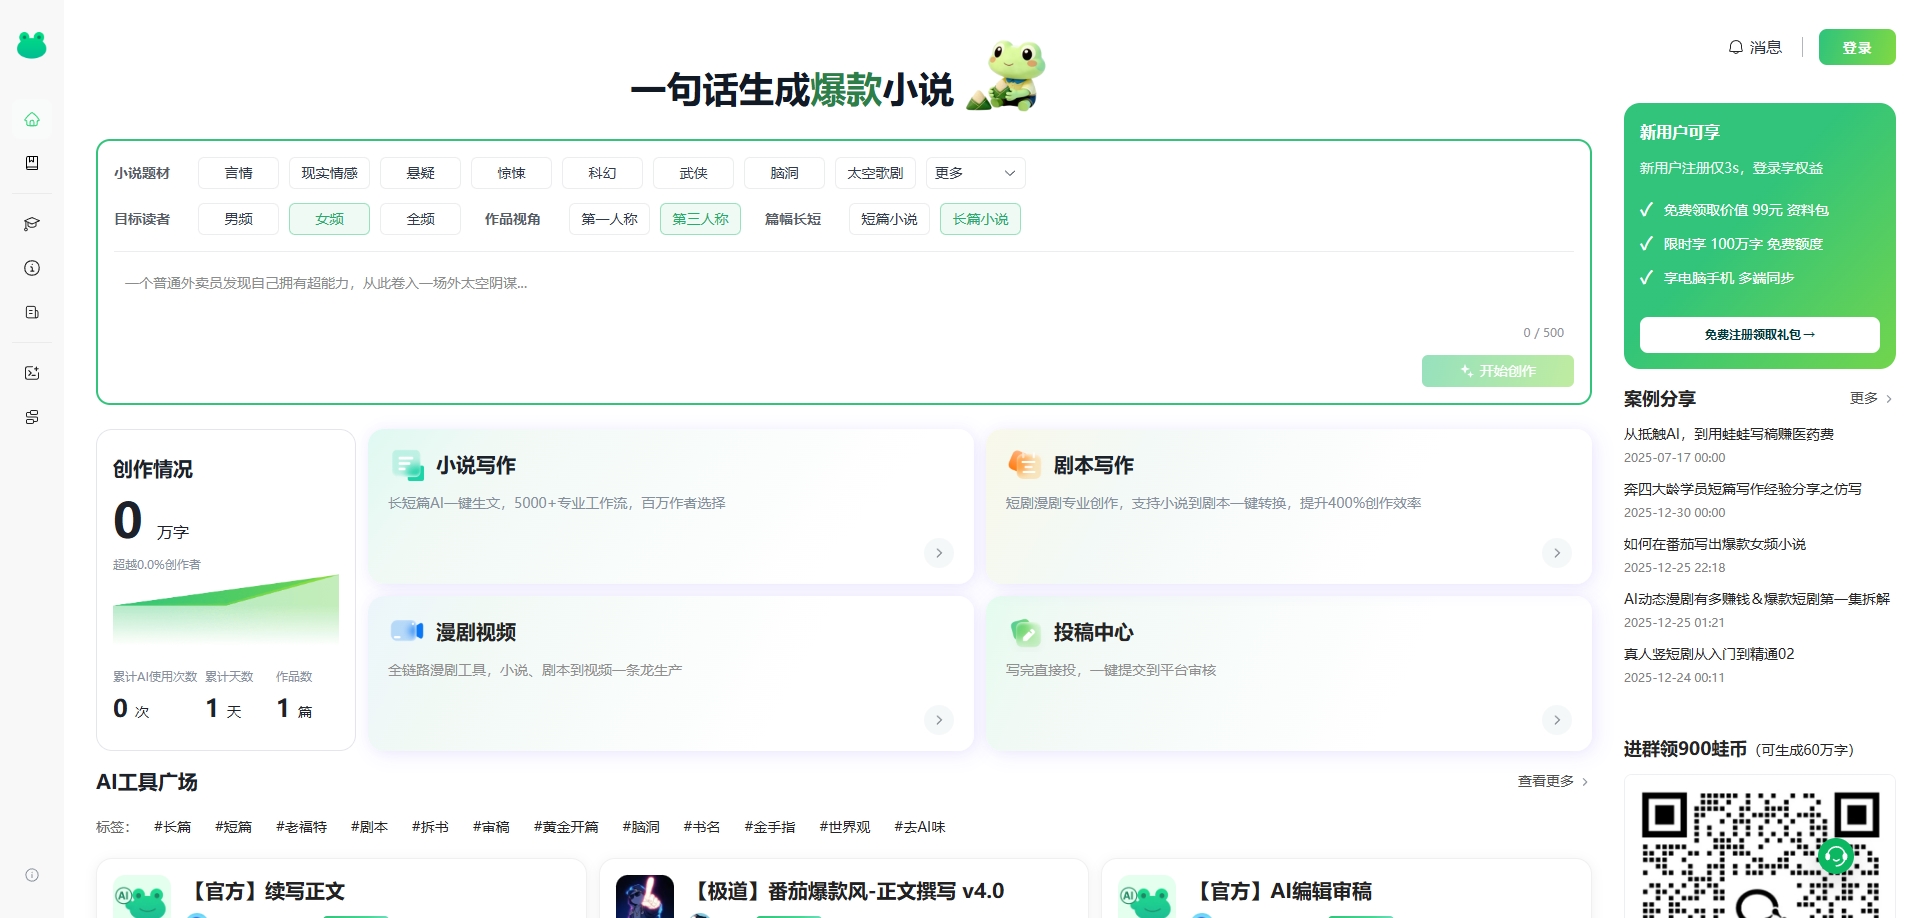
Task: Toggle the 第一人称 perspective option
Action: (609, 219)
